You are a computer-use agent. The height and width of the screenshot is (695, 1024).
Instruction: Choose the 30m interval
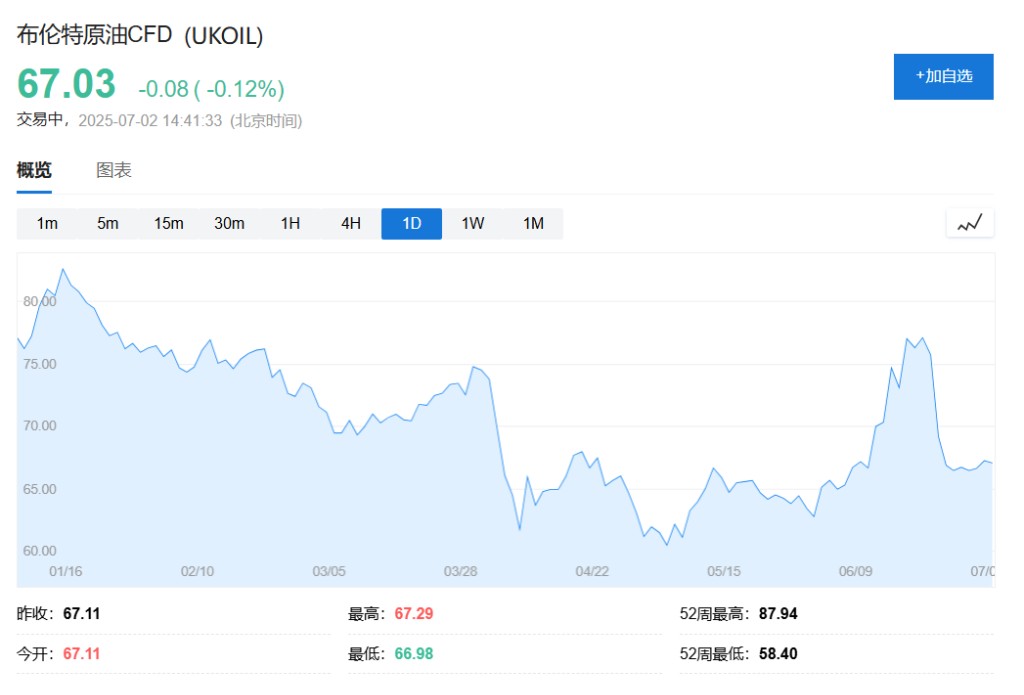[229, 224]
